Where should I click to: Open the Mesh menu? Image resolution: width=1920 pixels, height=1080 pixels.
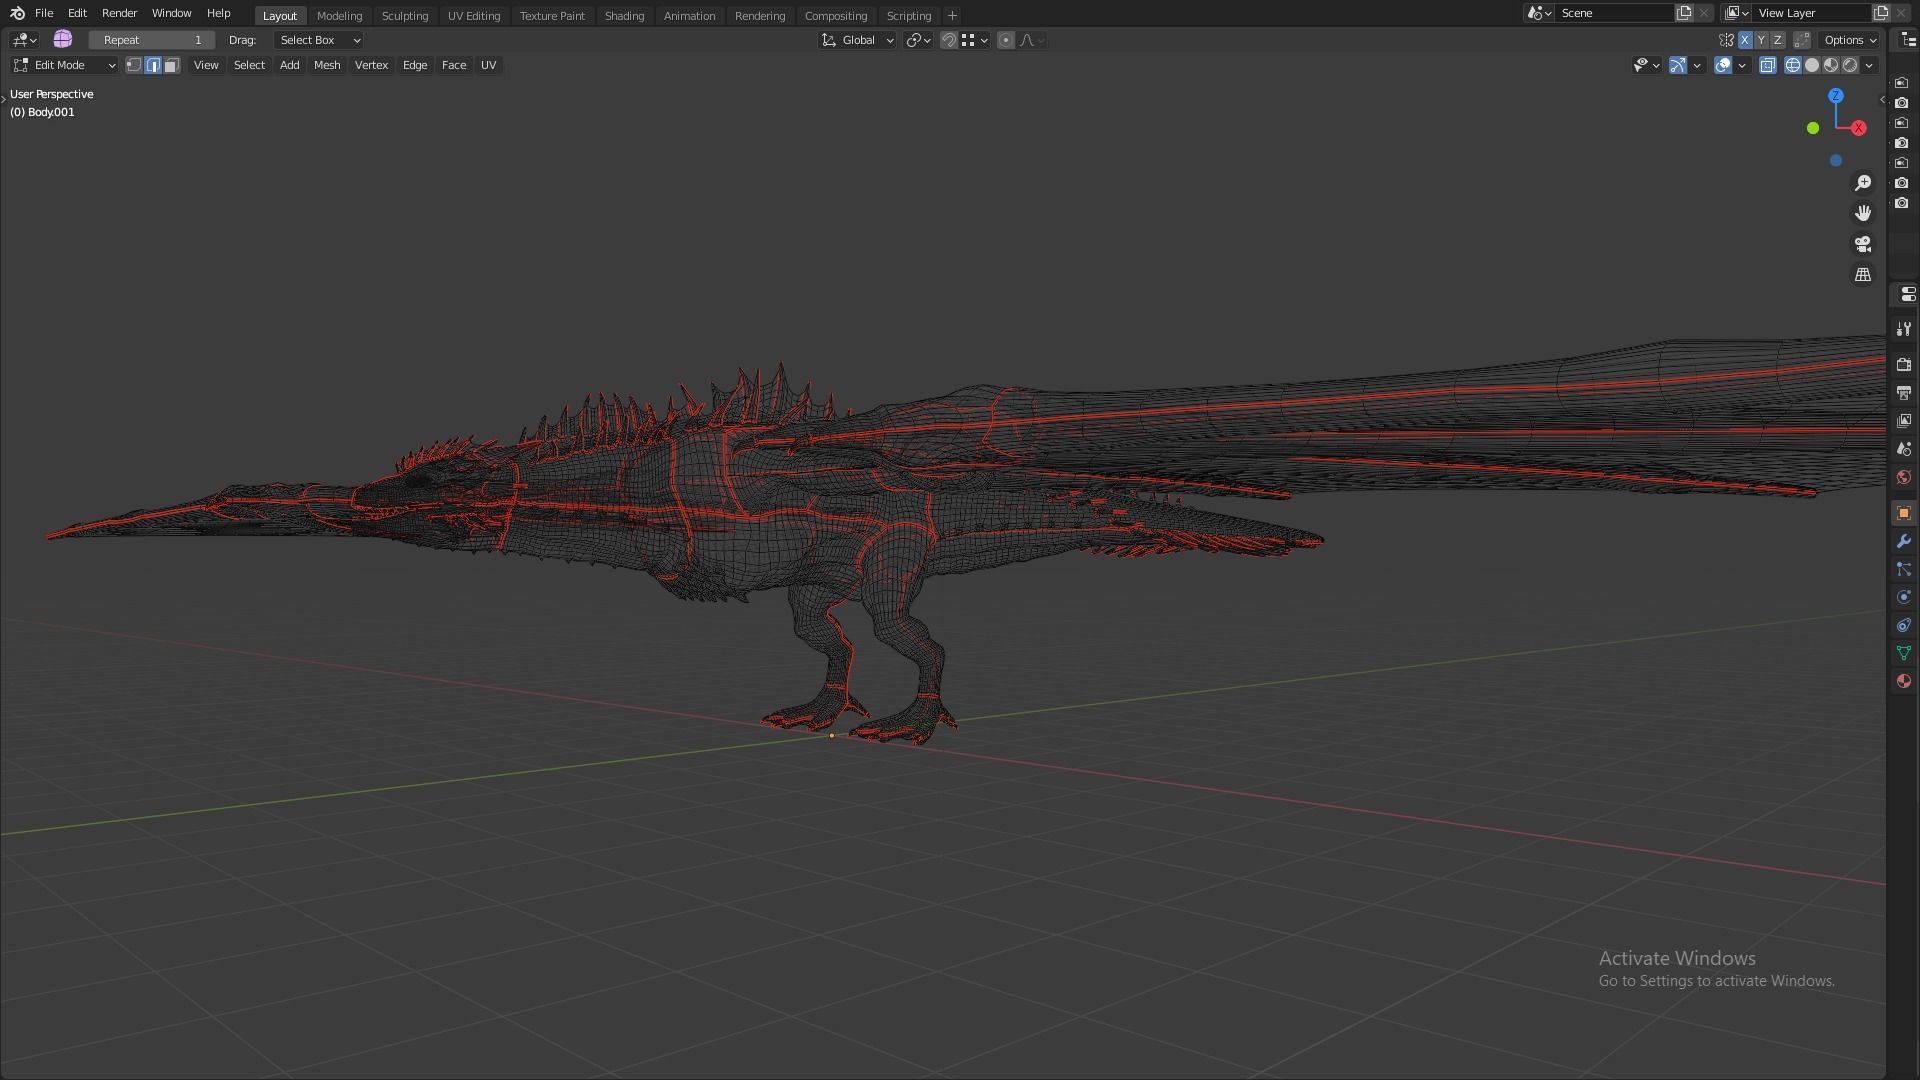click(x=327, y=65)
